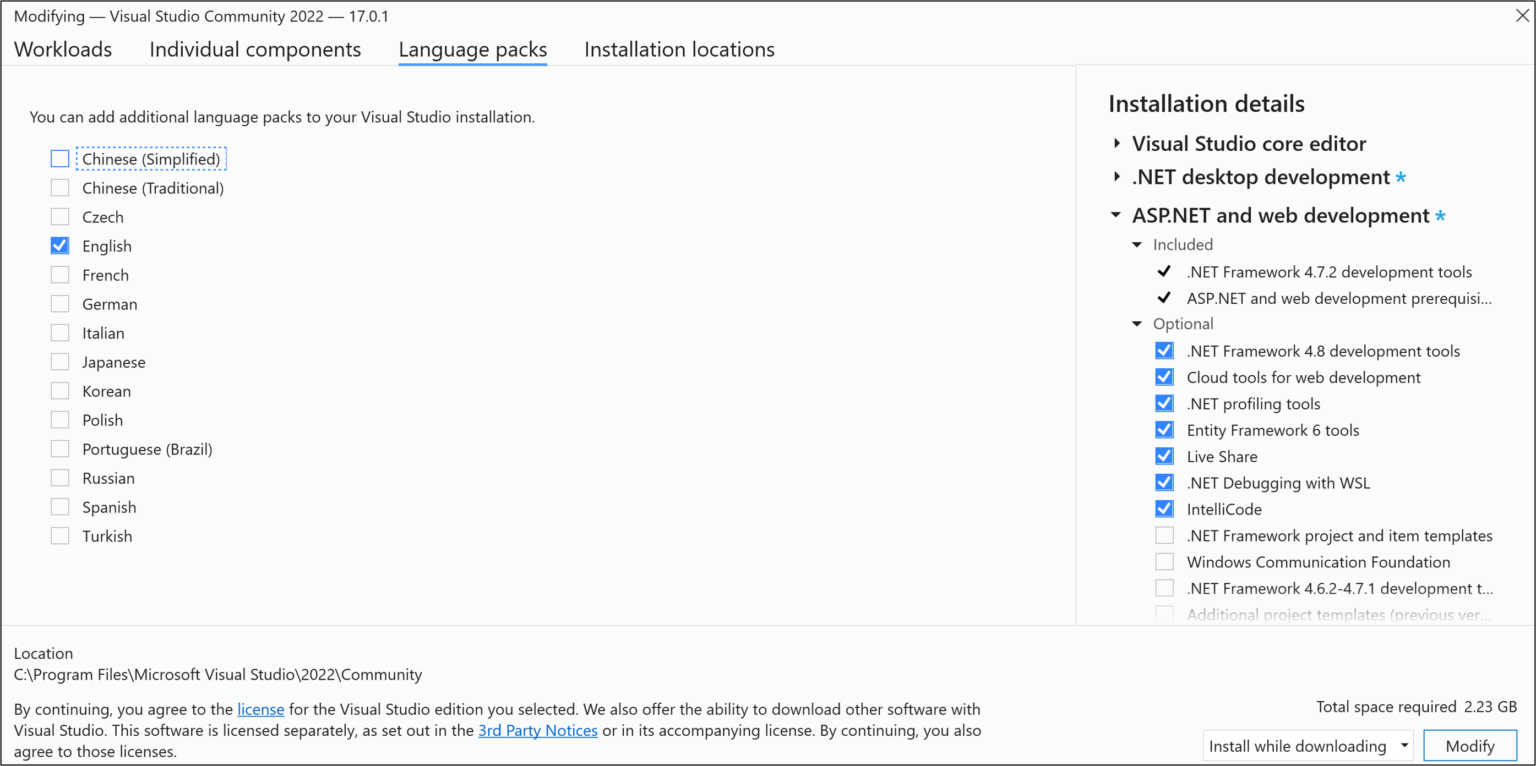Switch to Installation locations tab

click(679, 49)
